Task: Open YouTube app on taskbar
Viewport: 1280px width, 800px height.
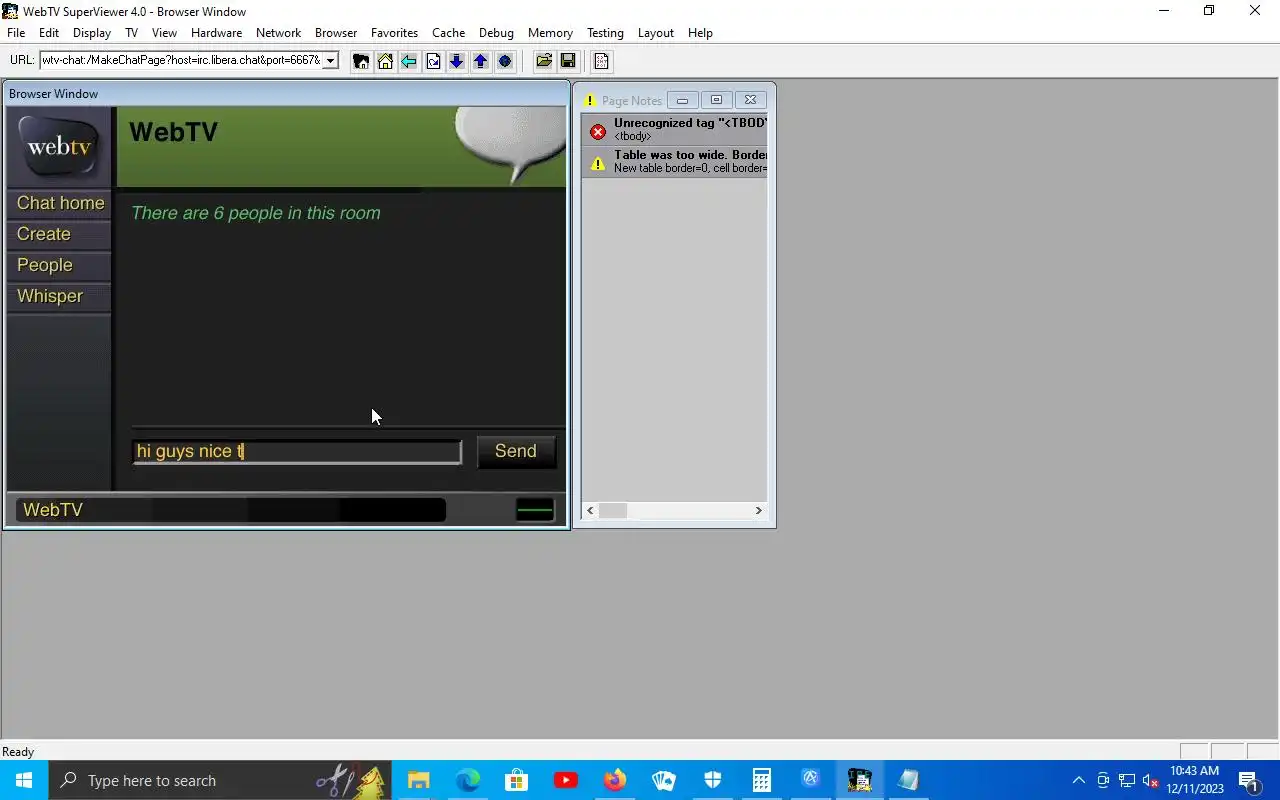Action: click(565, 780)
